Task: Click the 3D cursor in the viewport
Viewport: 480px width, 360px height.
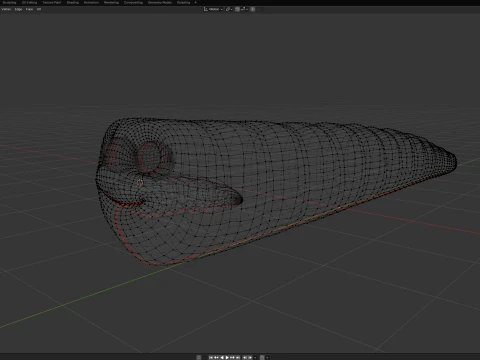Action: [140, 182]
